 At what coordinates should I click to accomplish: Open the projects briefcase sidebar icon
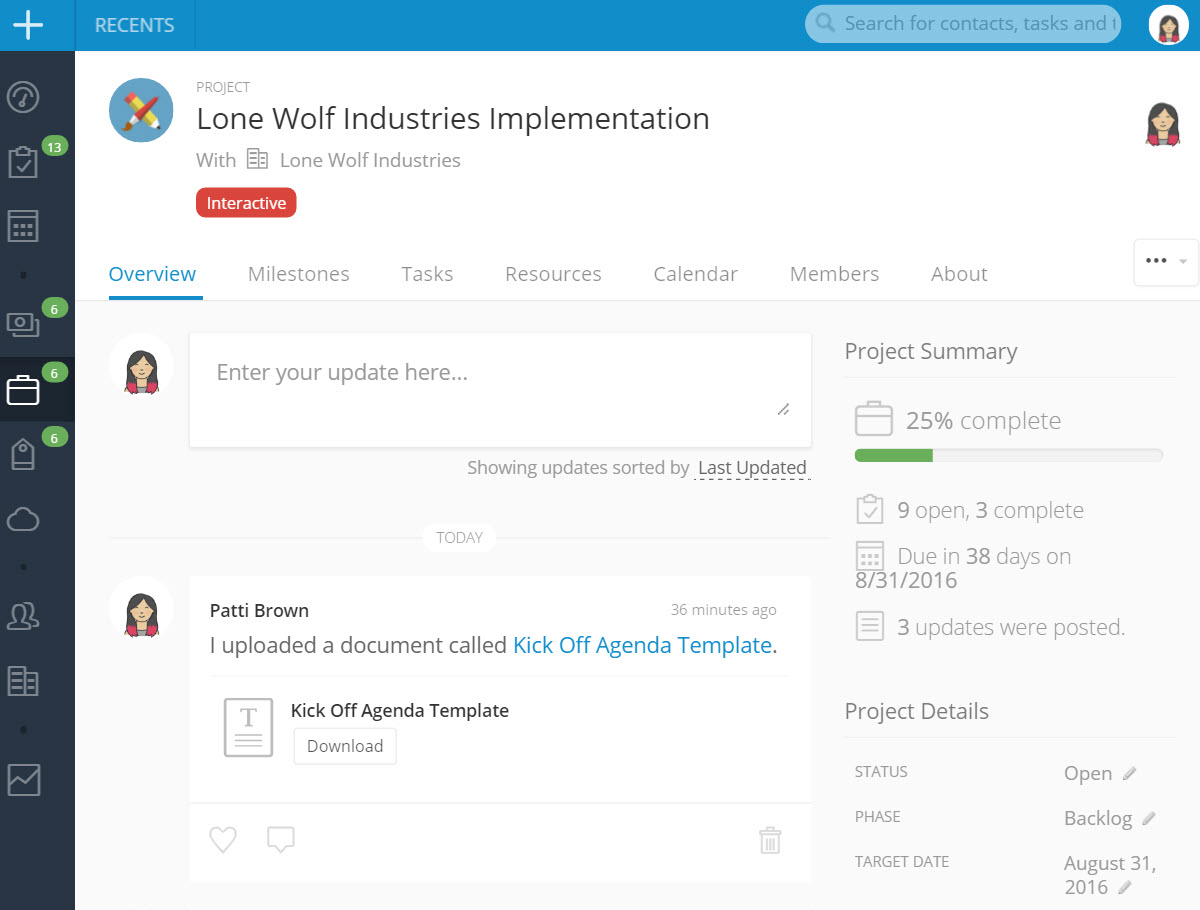[23, 390]
